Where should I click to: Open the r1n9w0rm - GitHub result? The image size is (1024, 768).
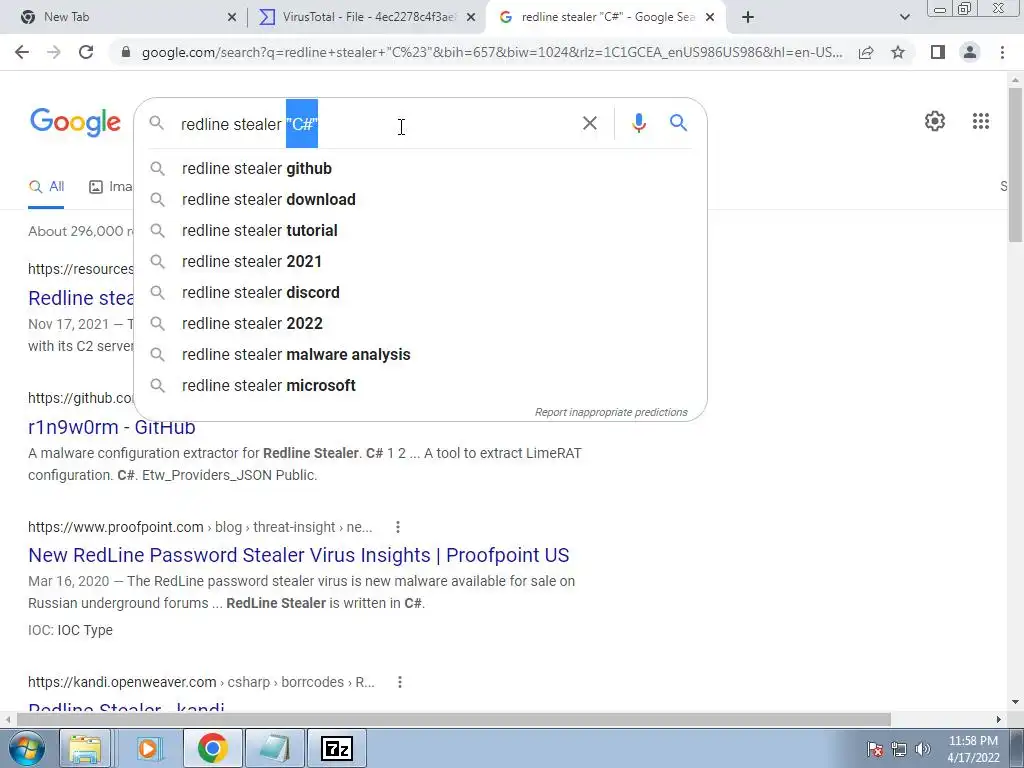[112, 427]
